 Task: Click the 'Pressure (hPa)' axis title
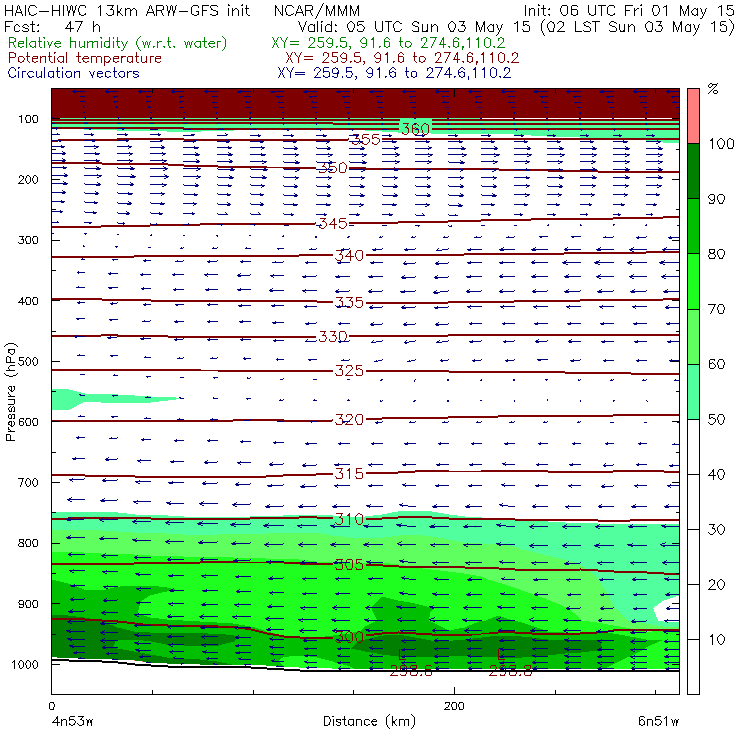(11, 392)
